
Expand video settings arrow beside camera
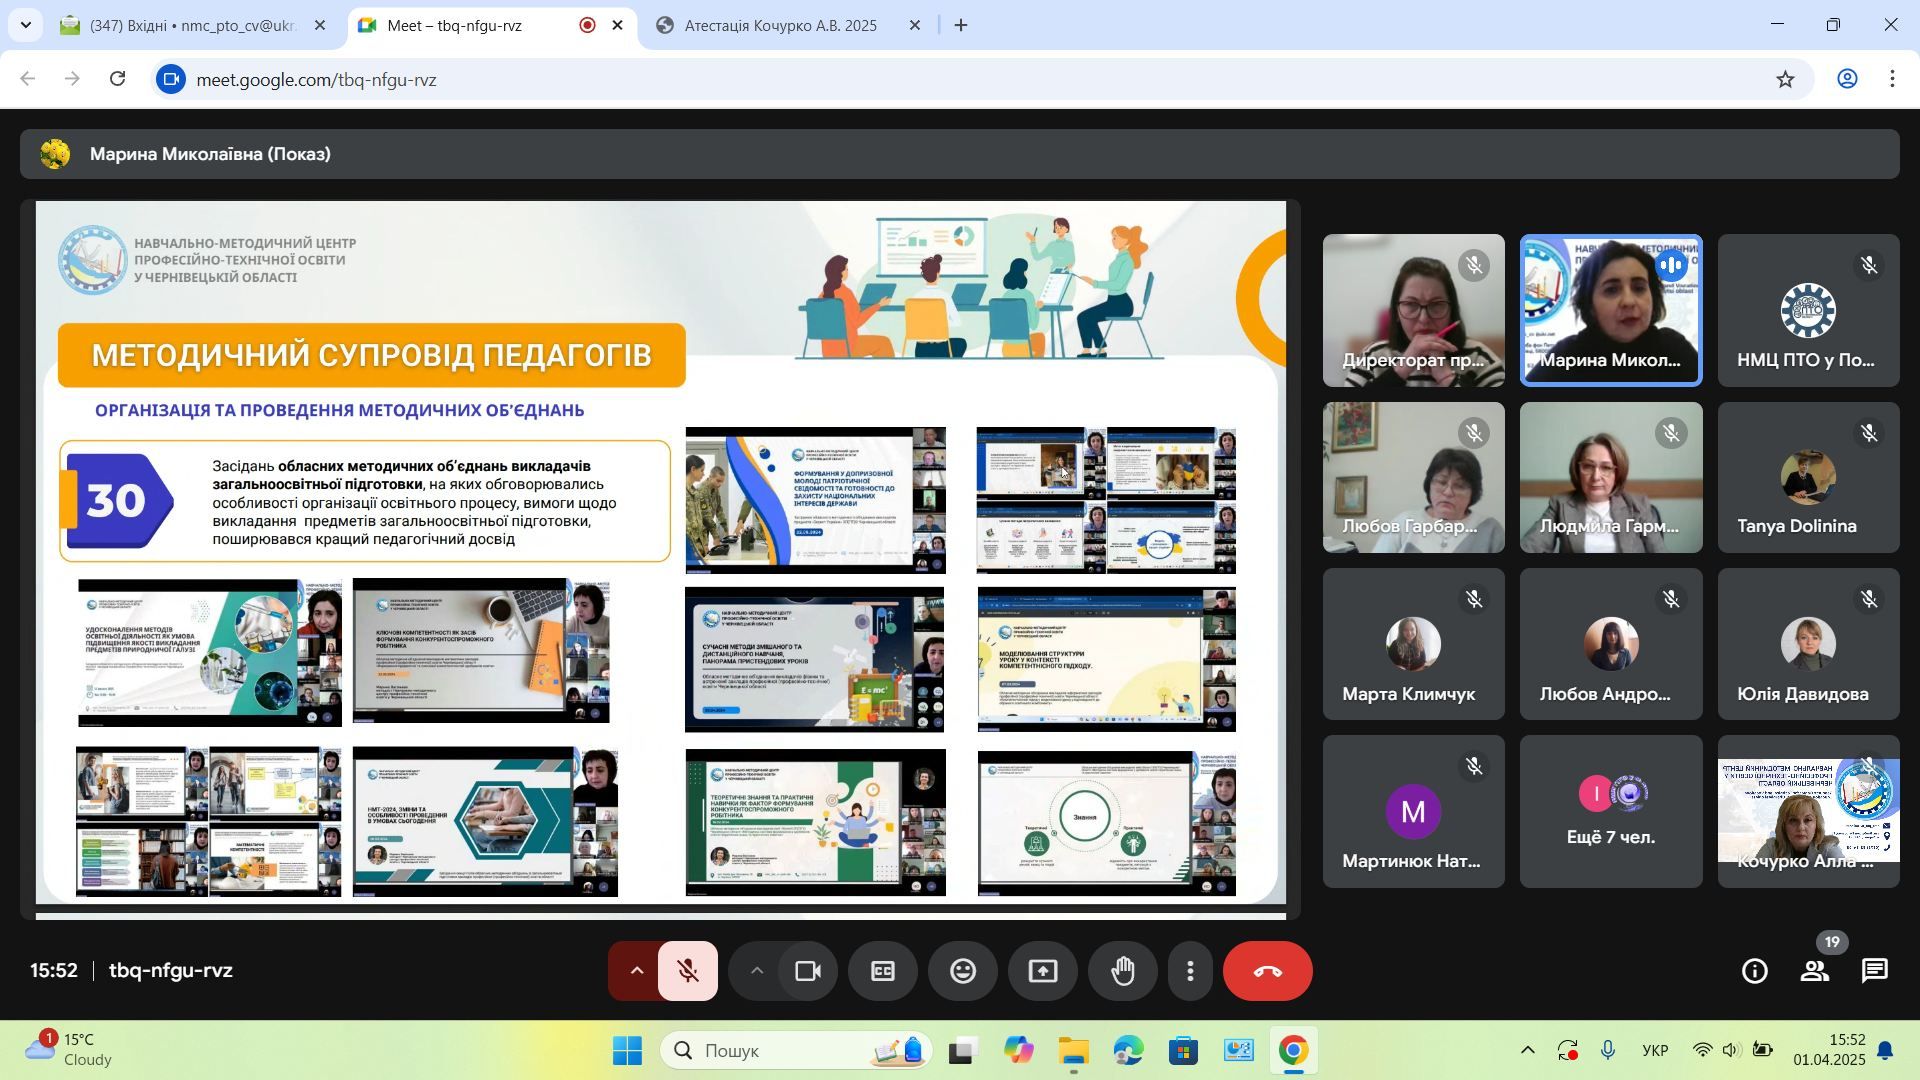point(757,971)
